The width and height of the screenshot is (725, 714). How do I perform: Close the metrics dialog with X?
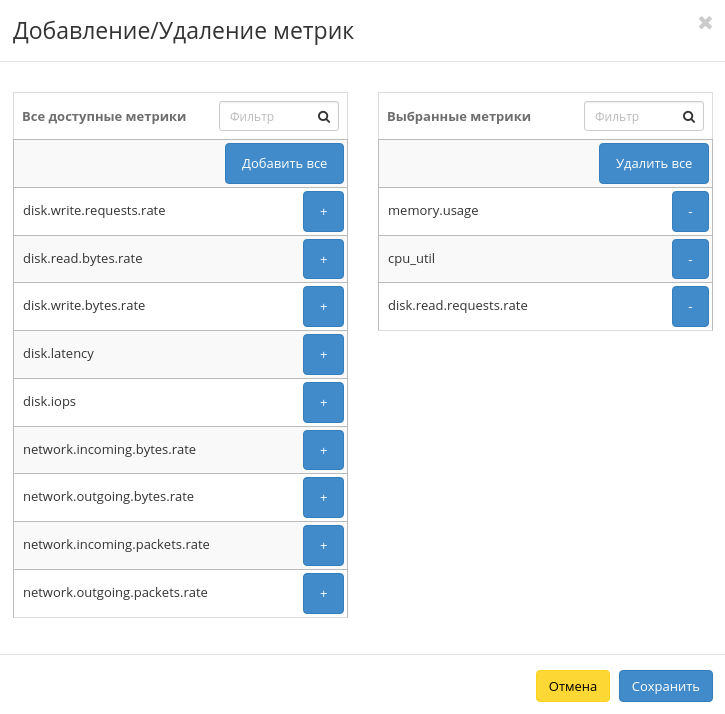pos(705,23)
